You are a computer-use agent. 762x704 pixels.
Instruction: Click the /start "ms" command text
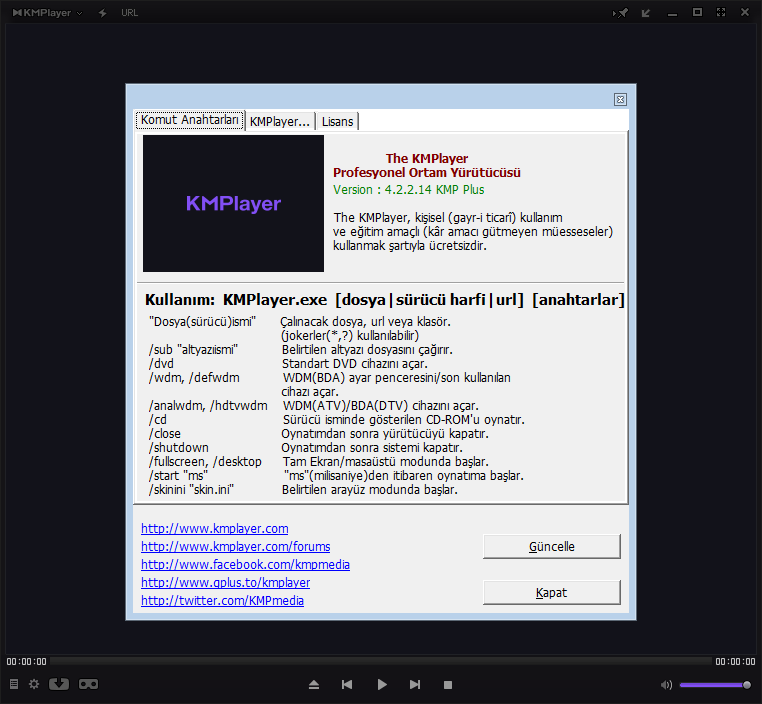pos(178,475)
